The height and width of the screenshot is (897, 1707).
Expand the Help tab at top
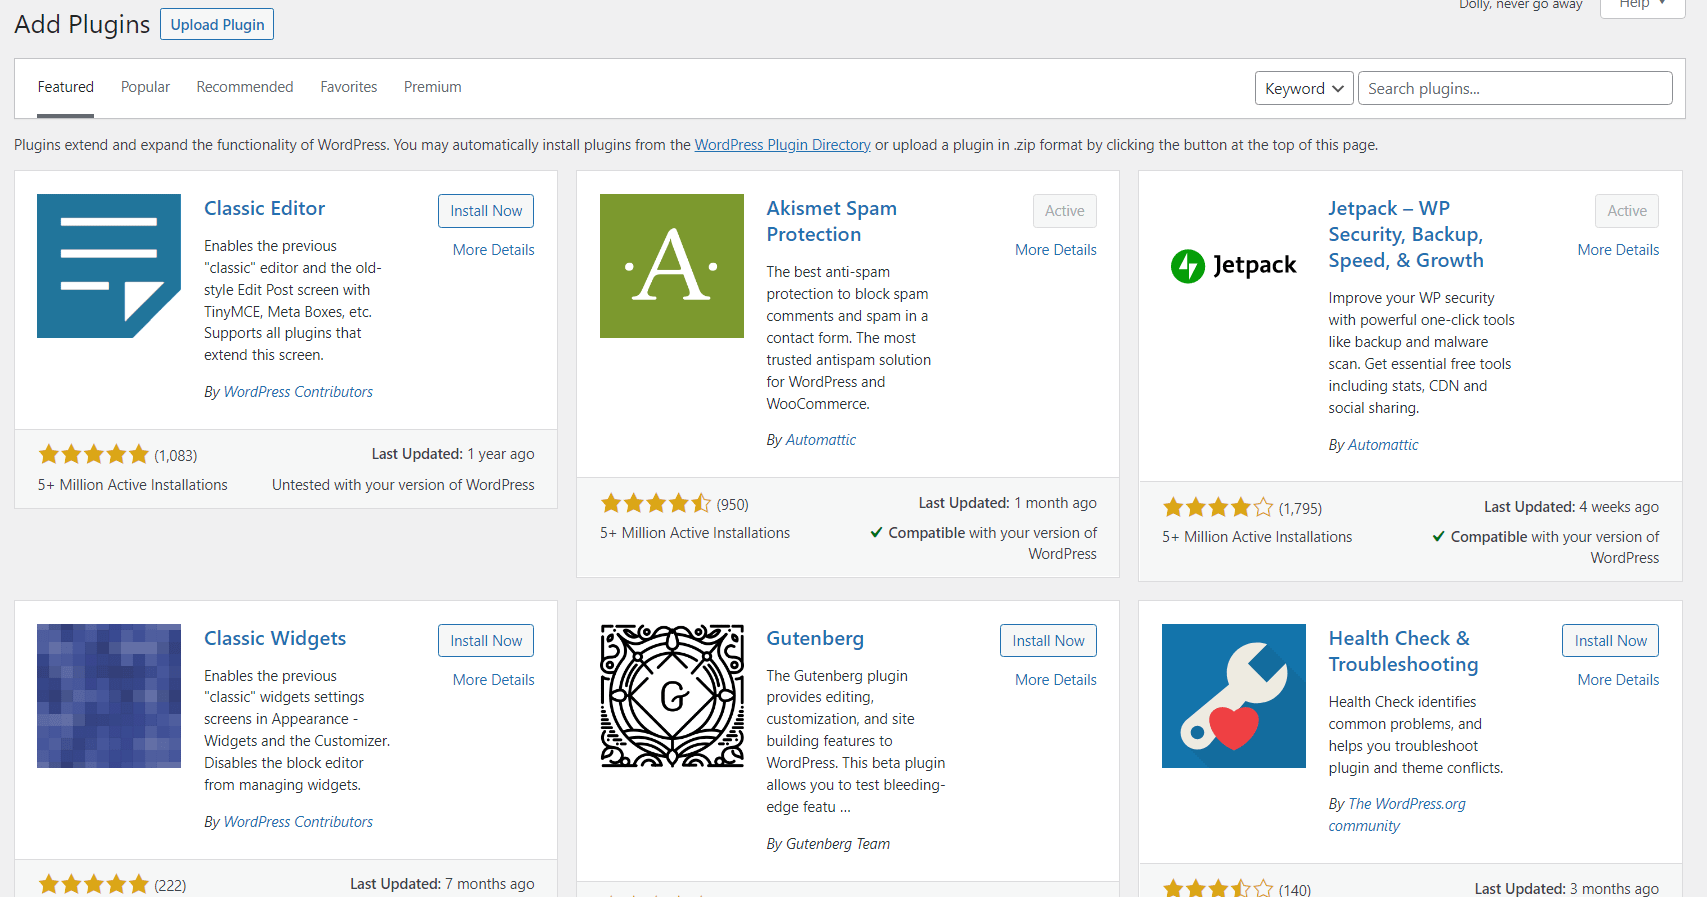click(1642, 5)
